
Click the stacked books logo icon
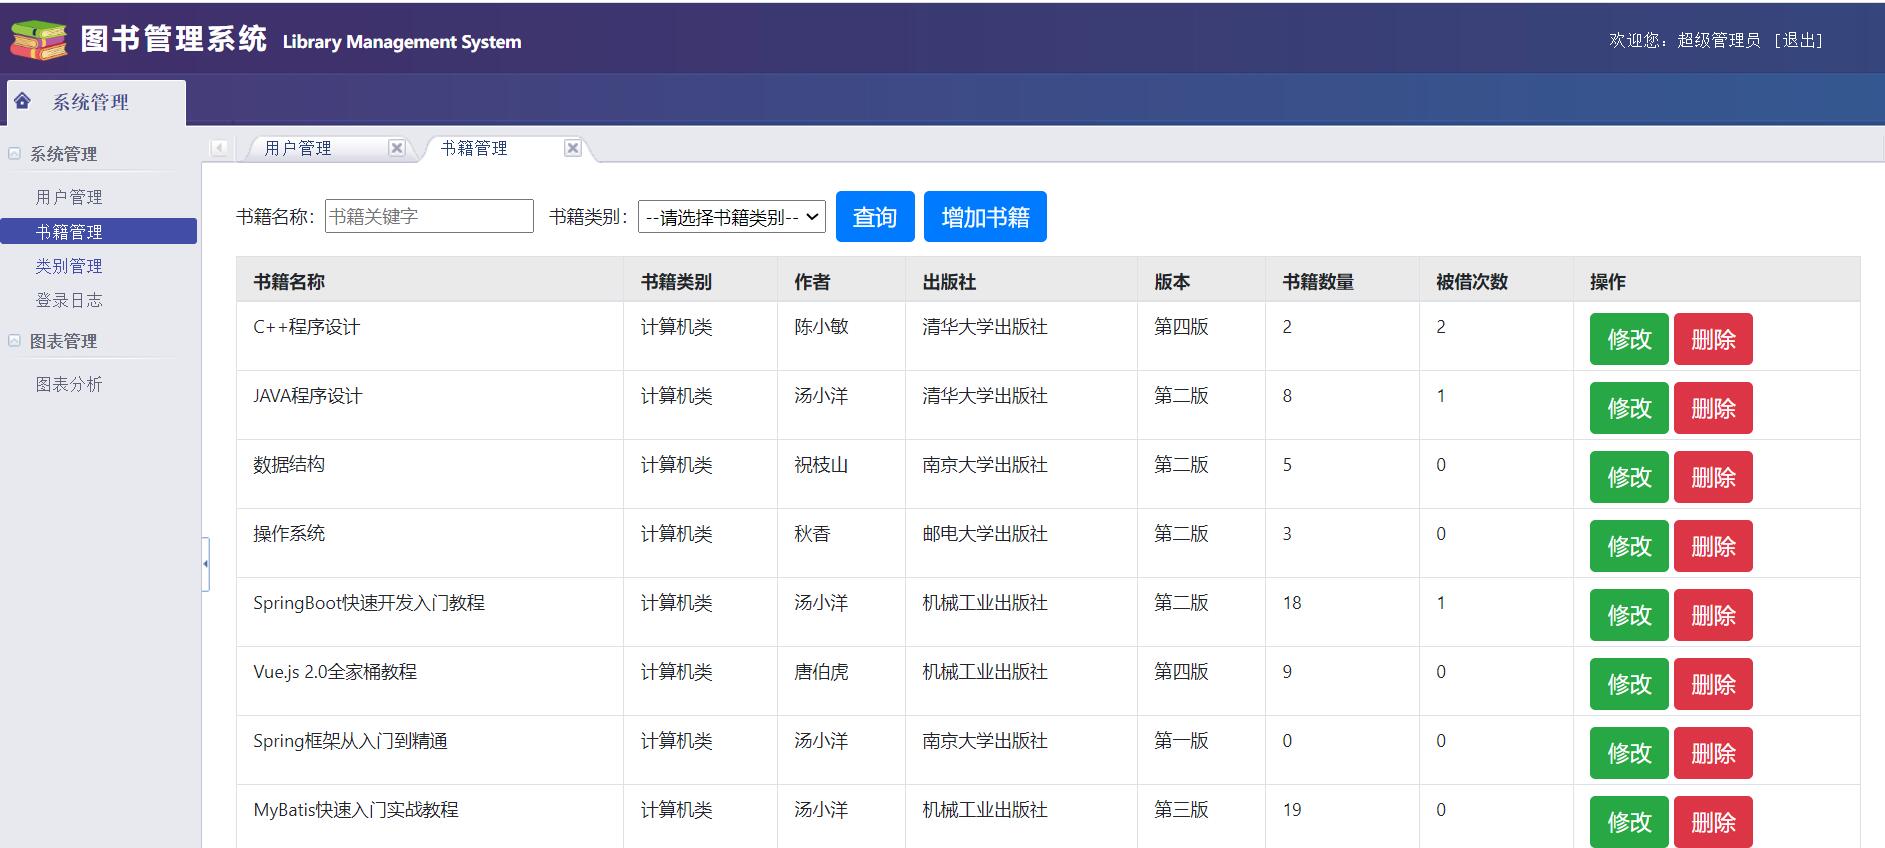click(39, 39)
